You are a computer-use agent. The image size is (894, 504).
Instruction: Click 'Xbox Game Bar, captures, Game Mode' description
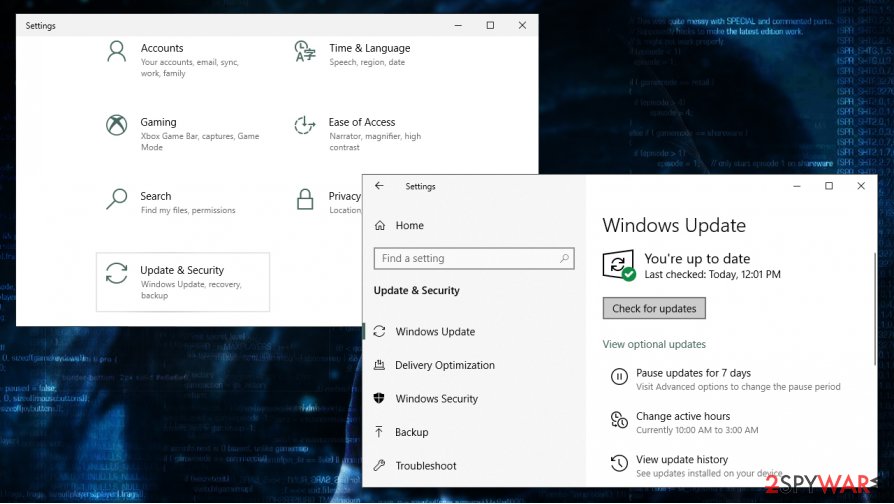pyautogui.click(x=200, y=141)
